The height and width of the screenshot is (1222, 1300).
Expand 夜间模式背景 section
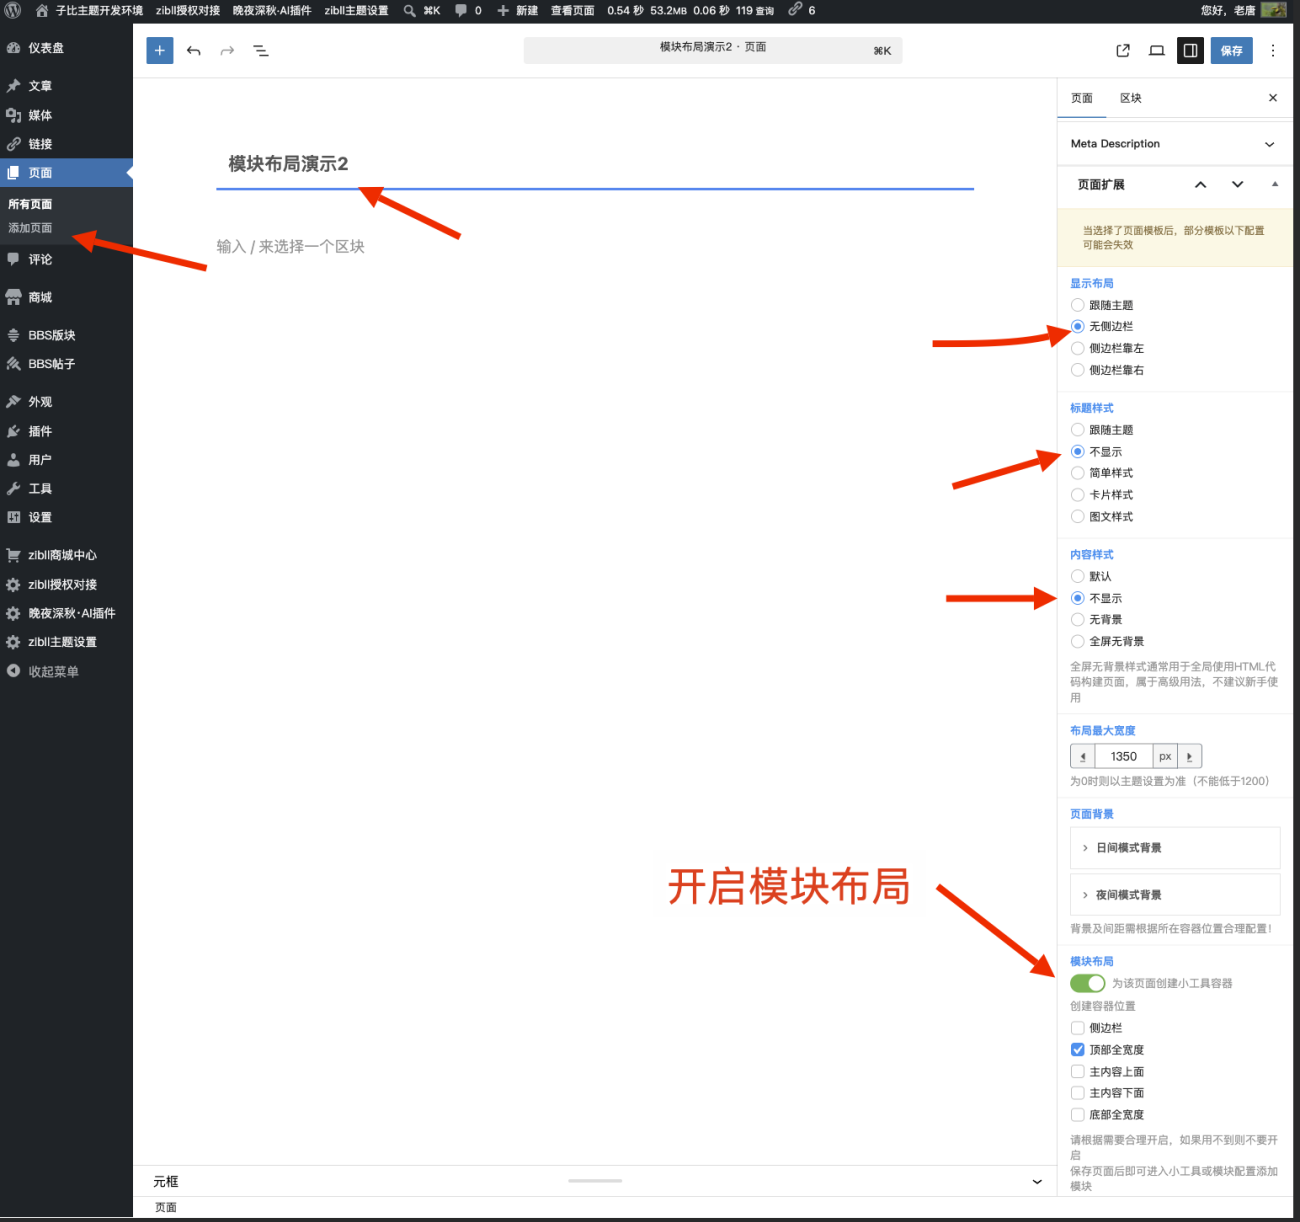point(1175,895)
